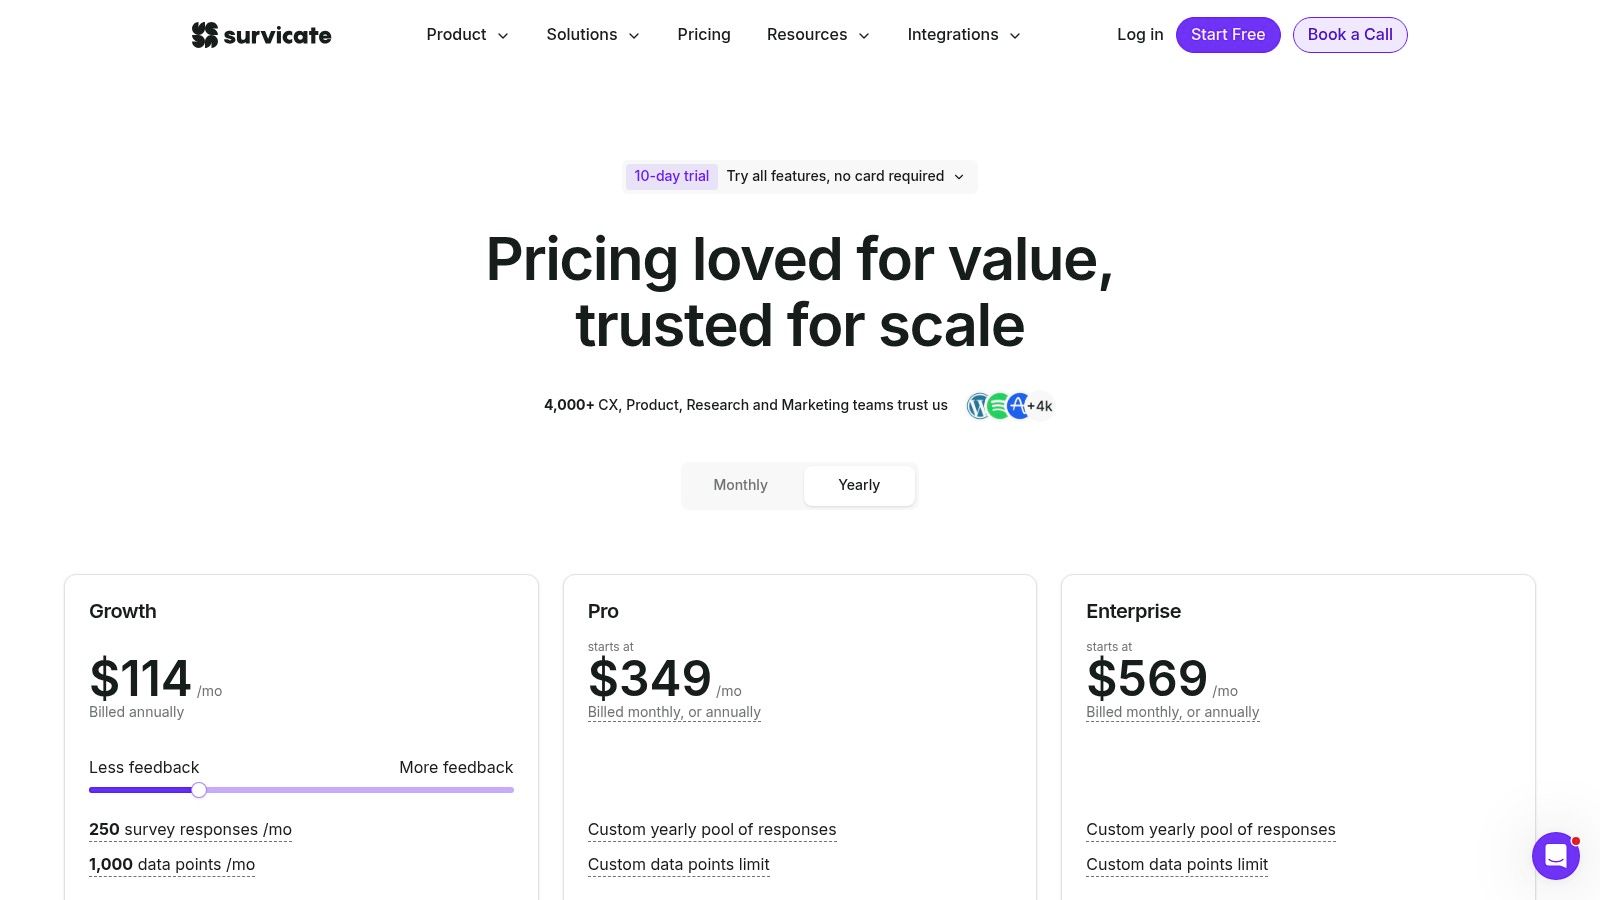Click "Billed monthly, or annually" under Pro pricing
1600x900 pixels.
674,712
